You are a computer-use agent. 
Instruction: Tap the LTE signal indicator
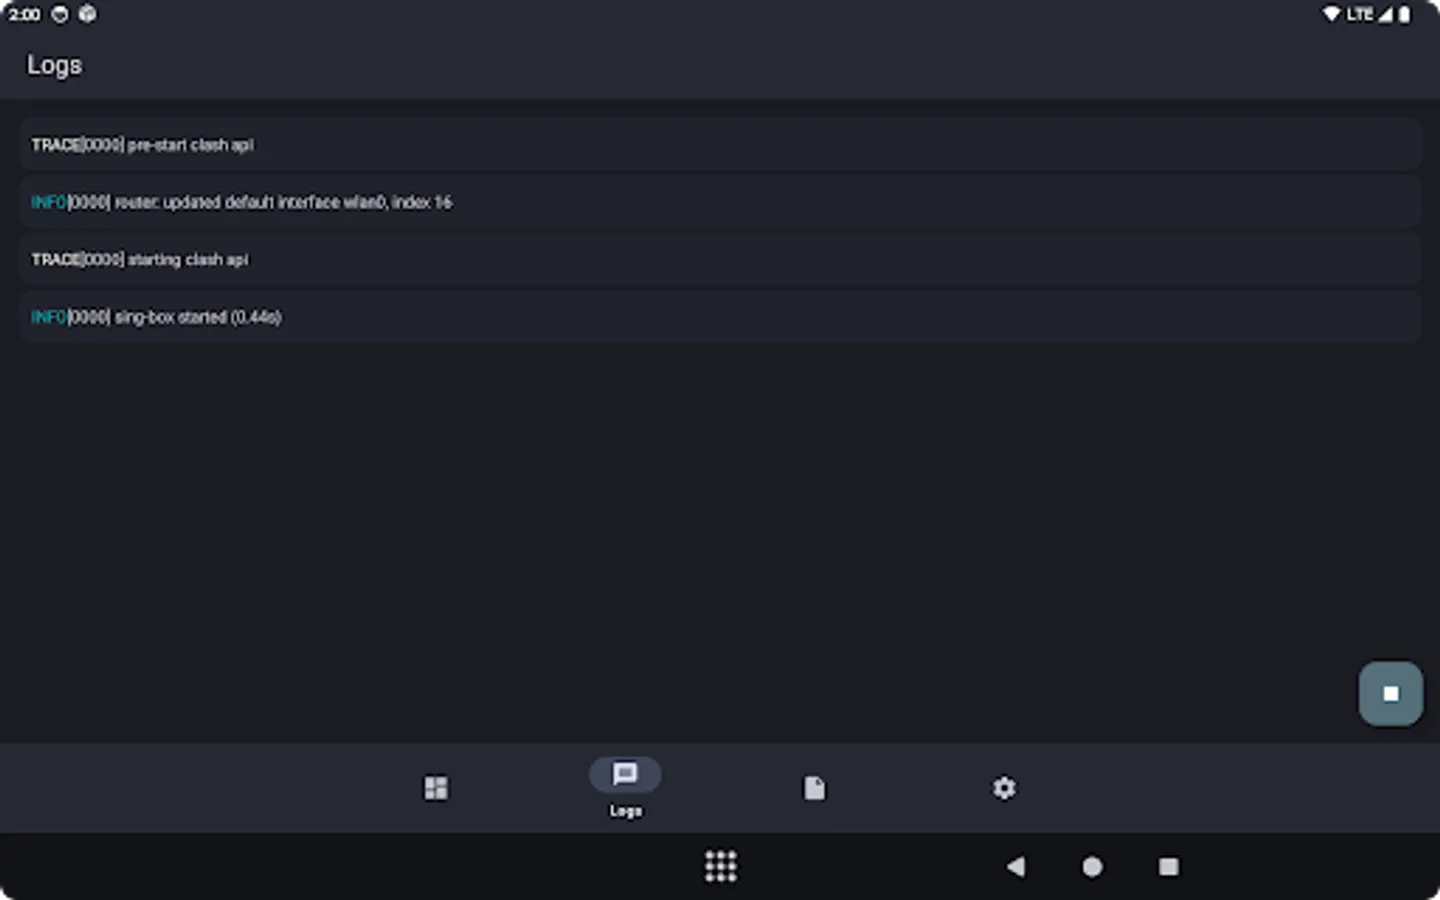(x=1362, y=14)
